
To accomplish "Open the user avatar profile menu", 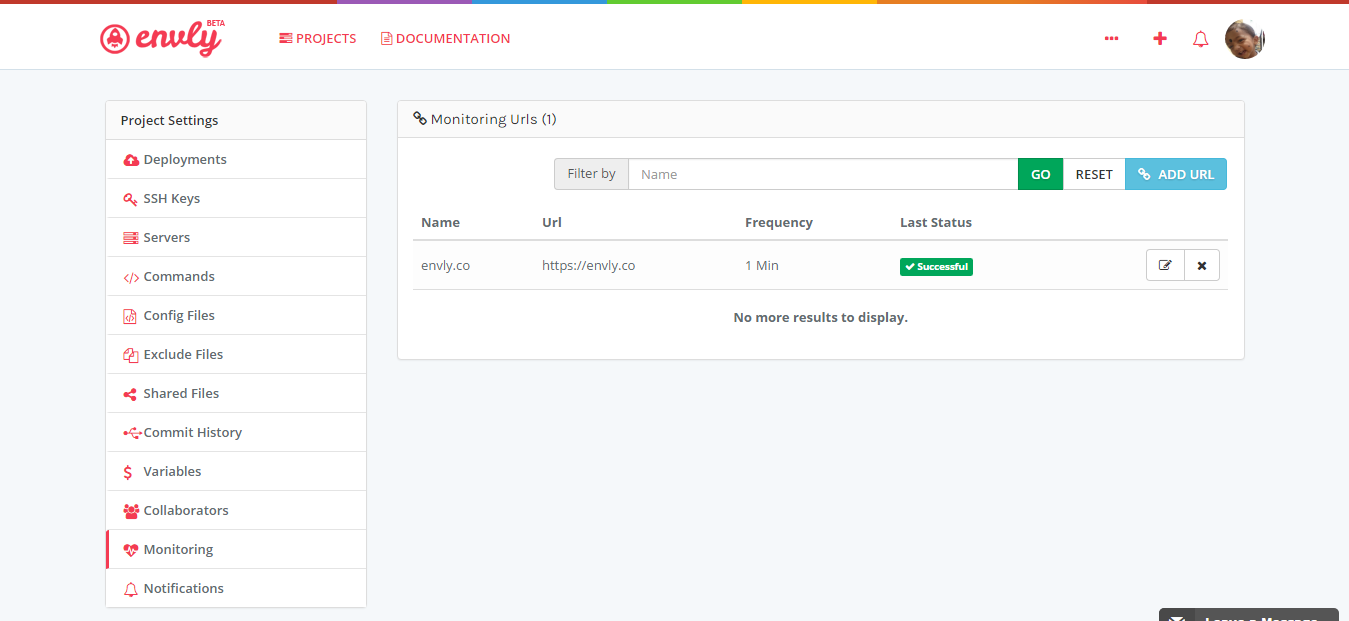I will click(x=1245, y=39).
